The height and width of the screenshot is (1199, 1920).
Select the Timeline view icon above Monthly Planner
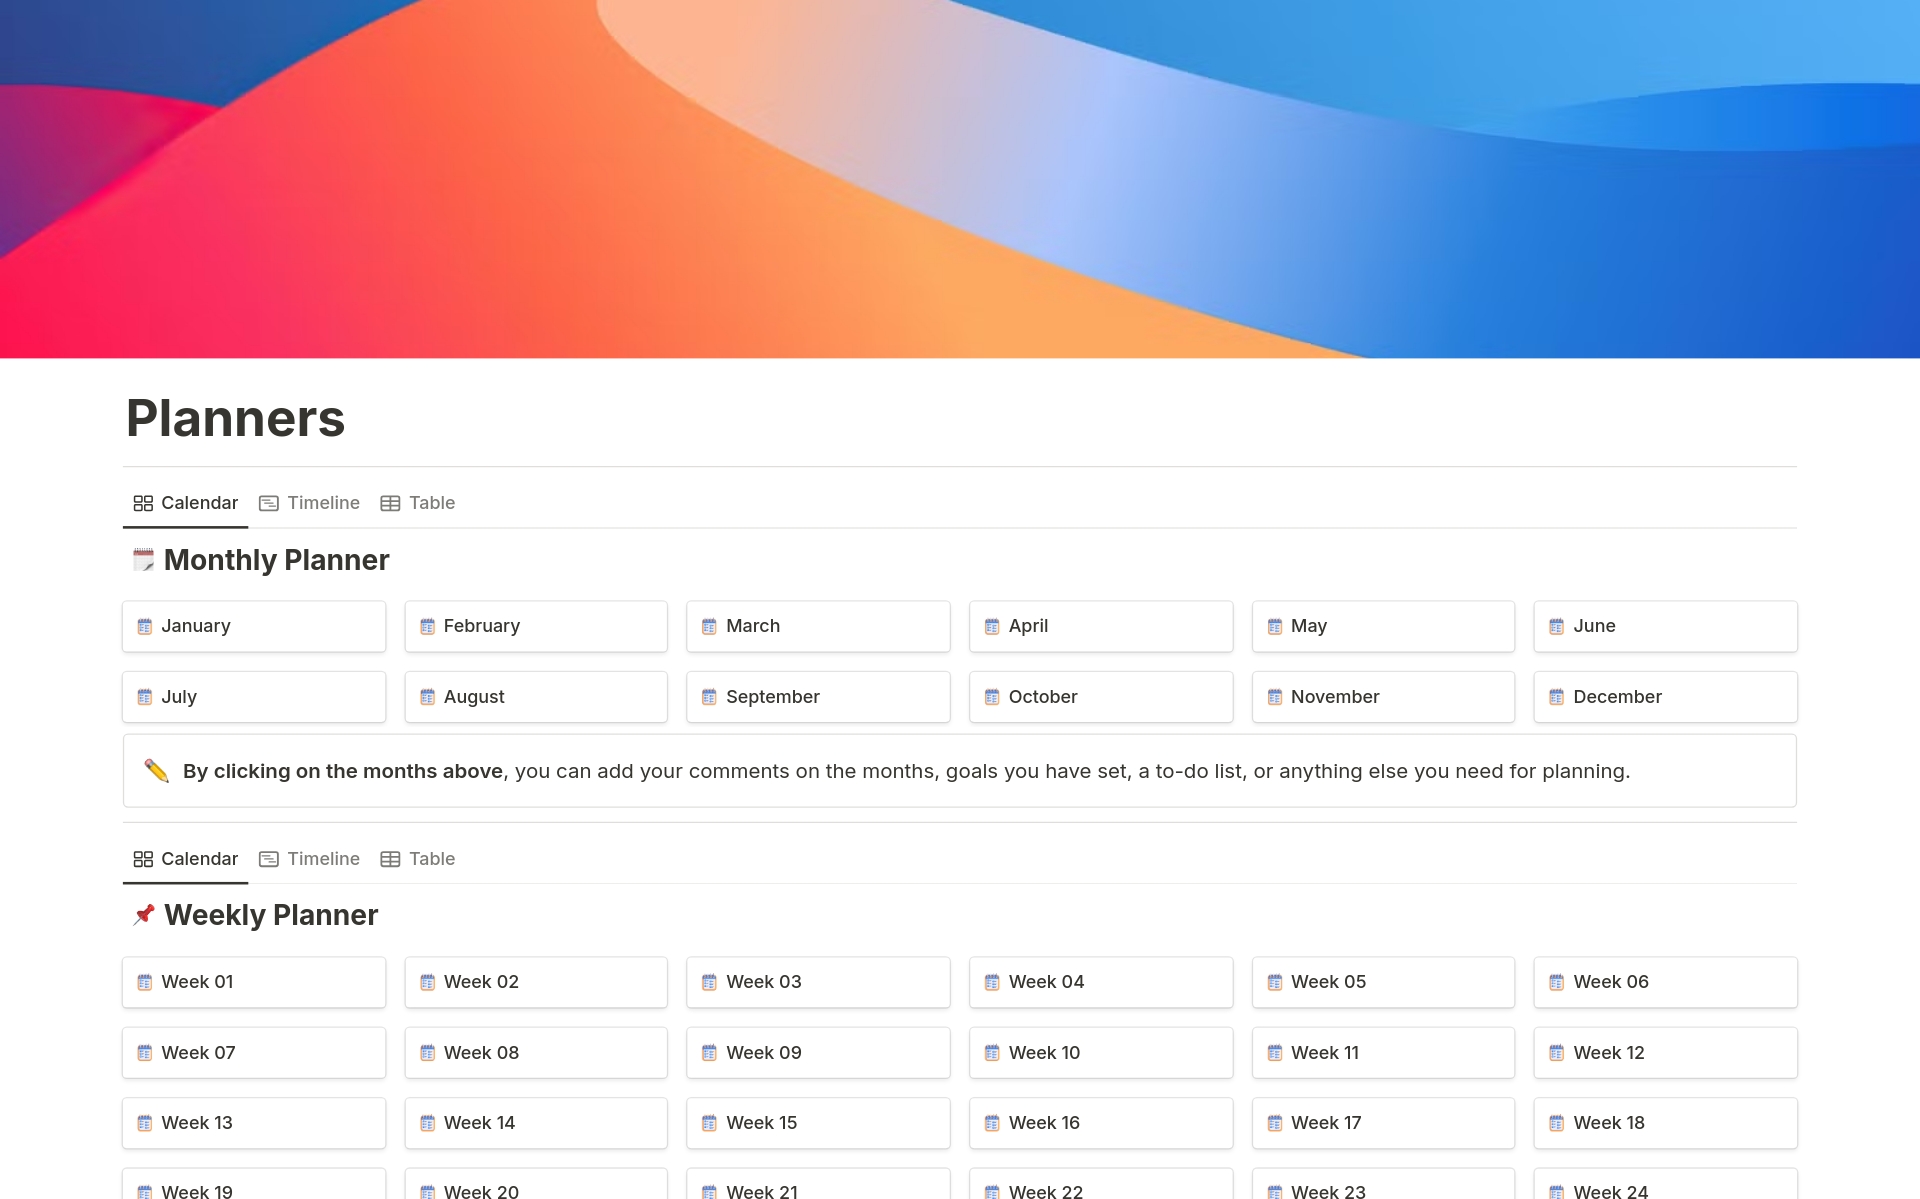click(269, 503)
